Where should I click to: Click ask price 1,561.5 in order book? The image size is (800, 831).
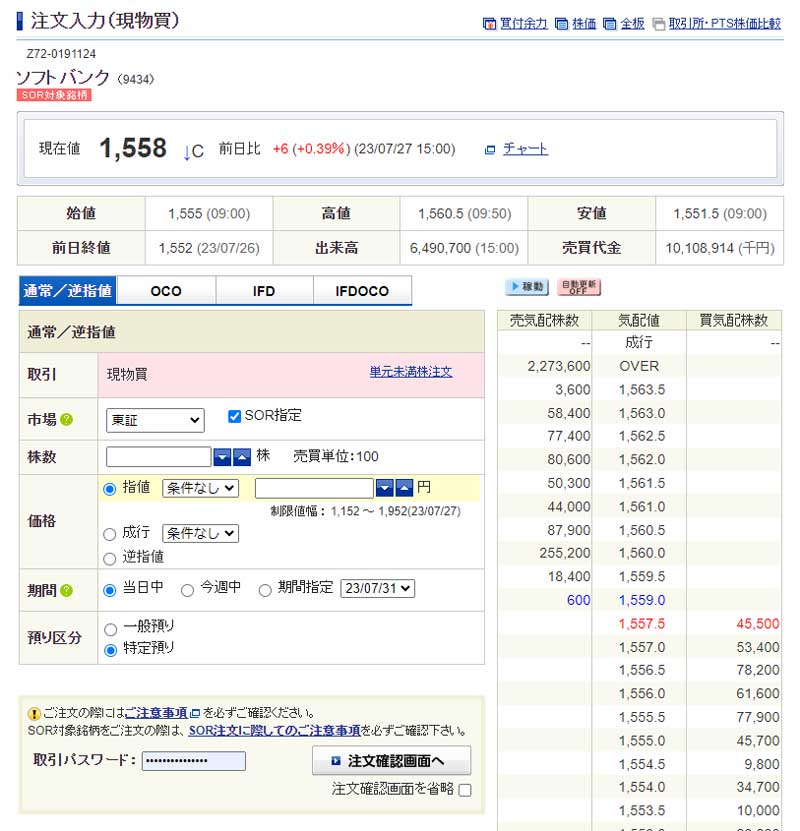click(642, 483)
